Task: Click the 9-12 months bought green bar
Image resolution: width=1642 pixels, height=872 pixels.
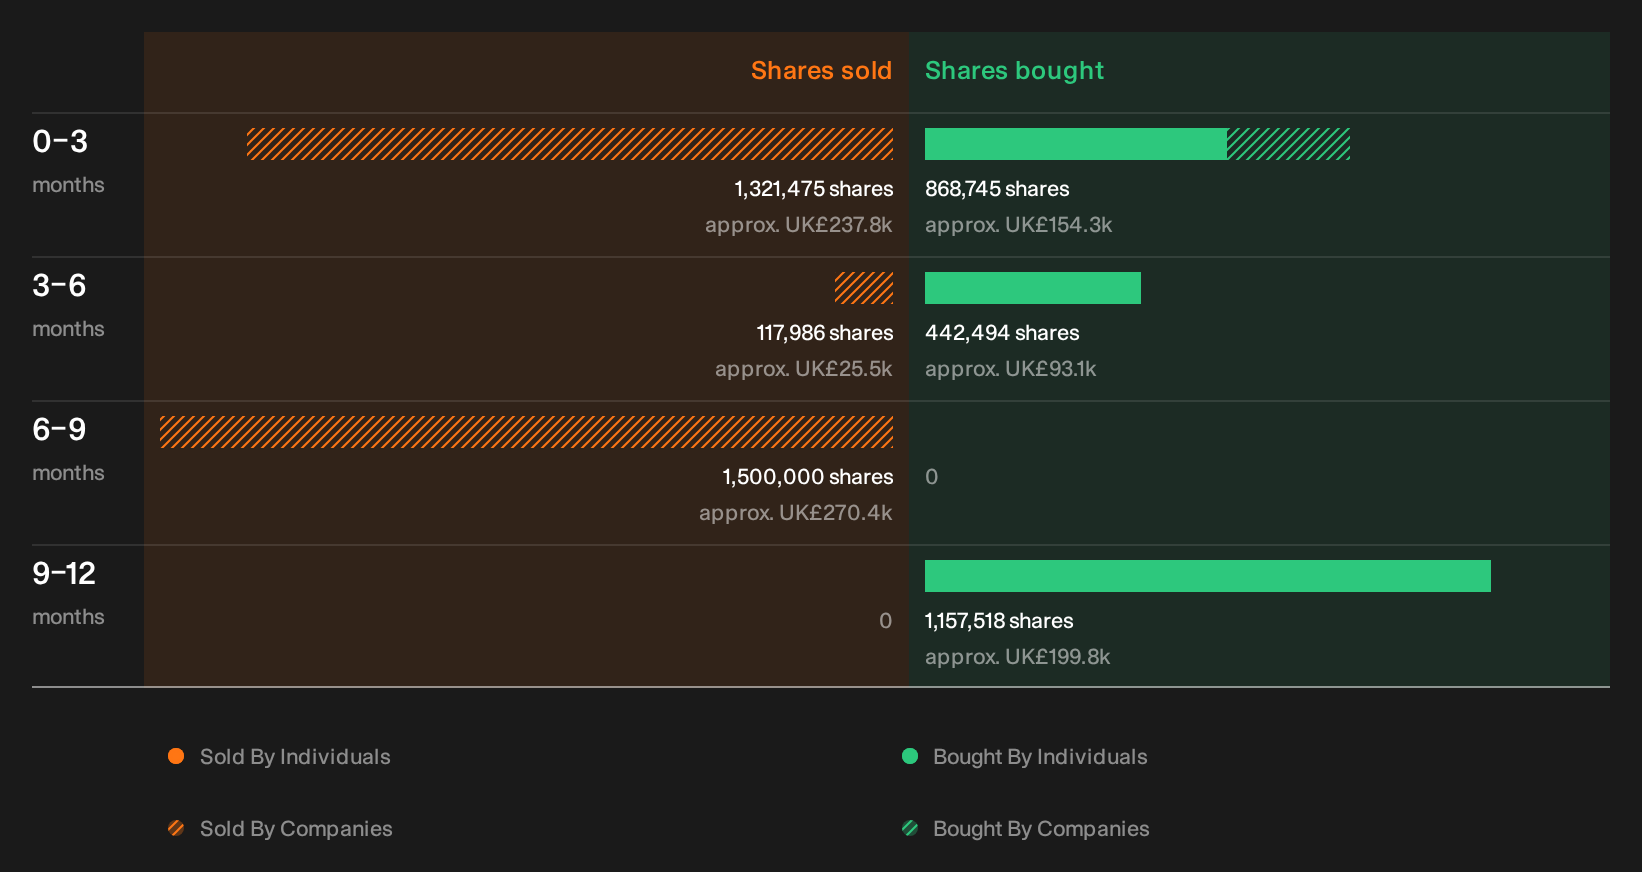Action: [x=1208, y=576]
